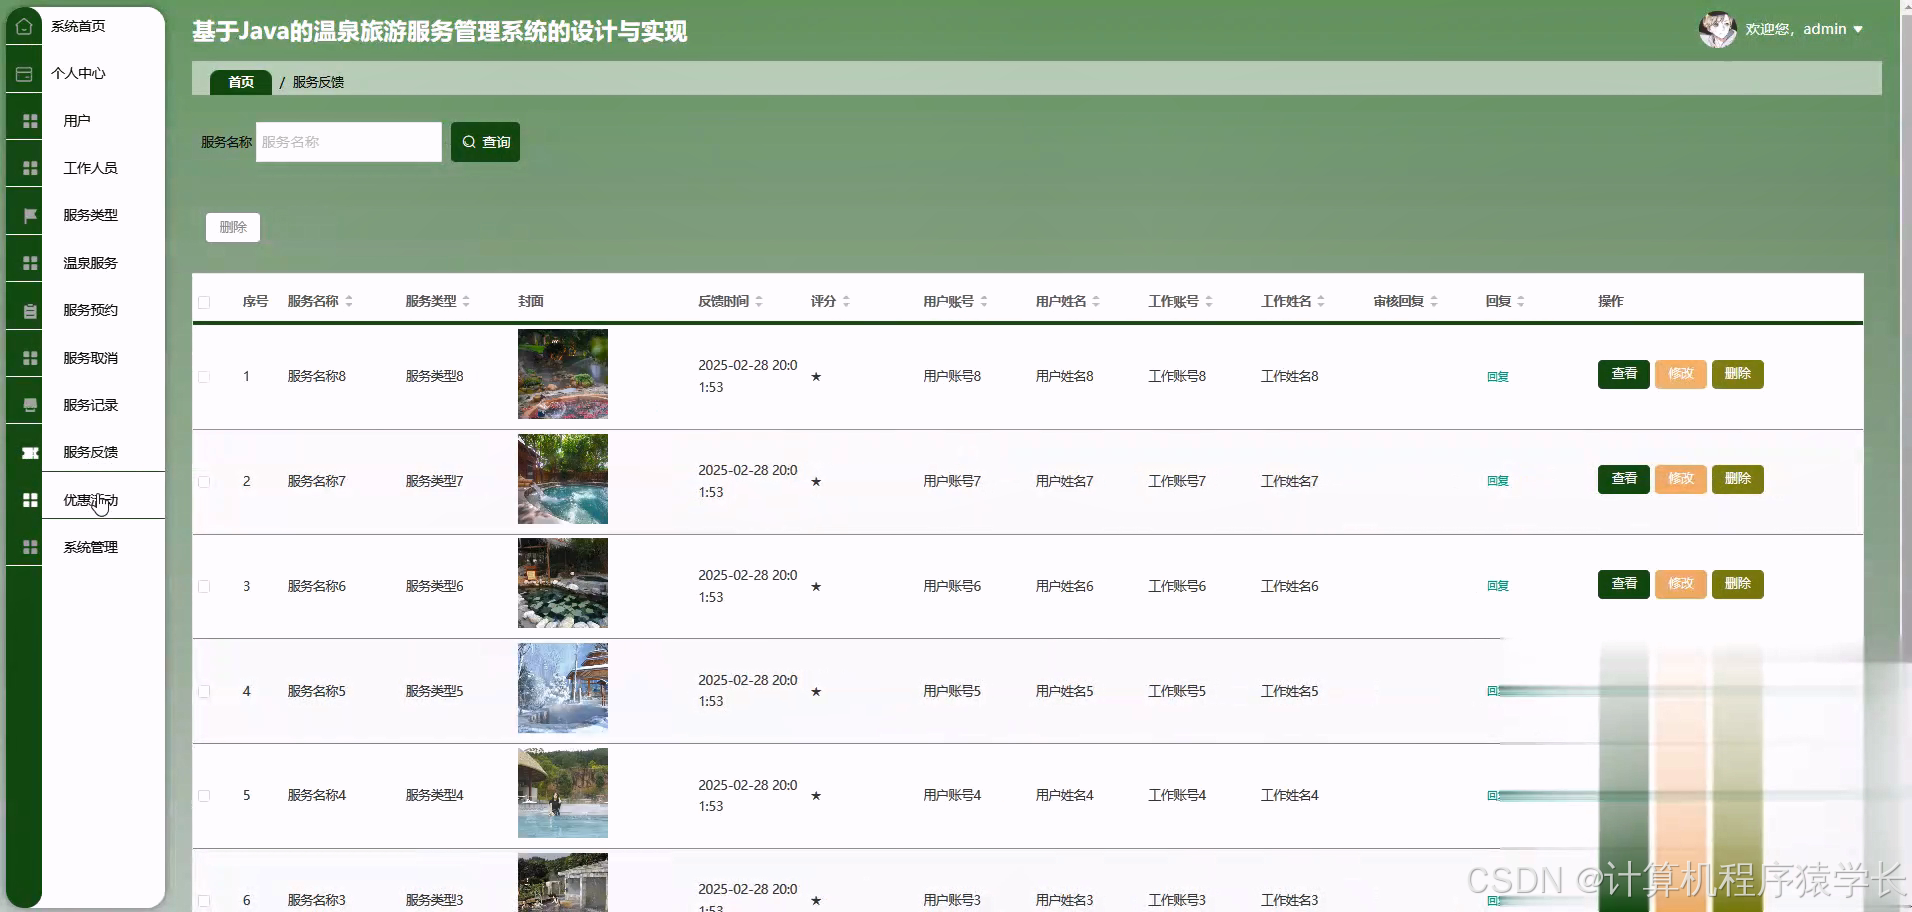1912x912 pixels.
Task: Sort by 反馈时间 column arrows
Action: [x=759, y=301]
